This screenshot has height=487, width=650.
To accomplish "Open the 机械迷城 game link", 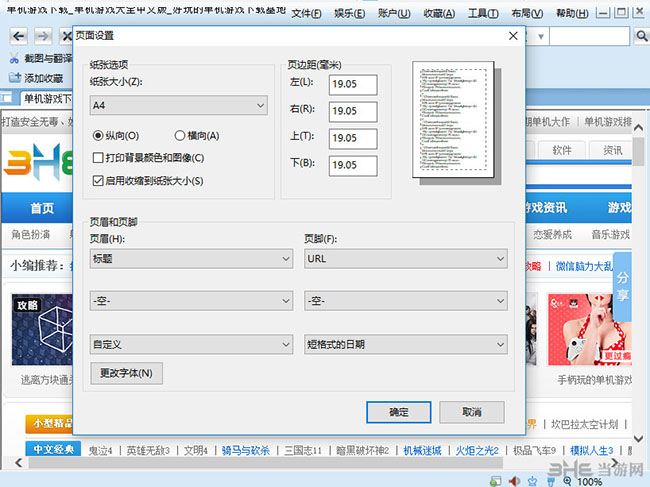I will 422,451.
